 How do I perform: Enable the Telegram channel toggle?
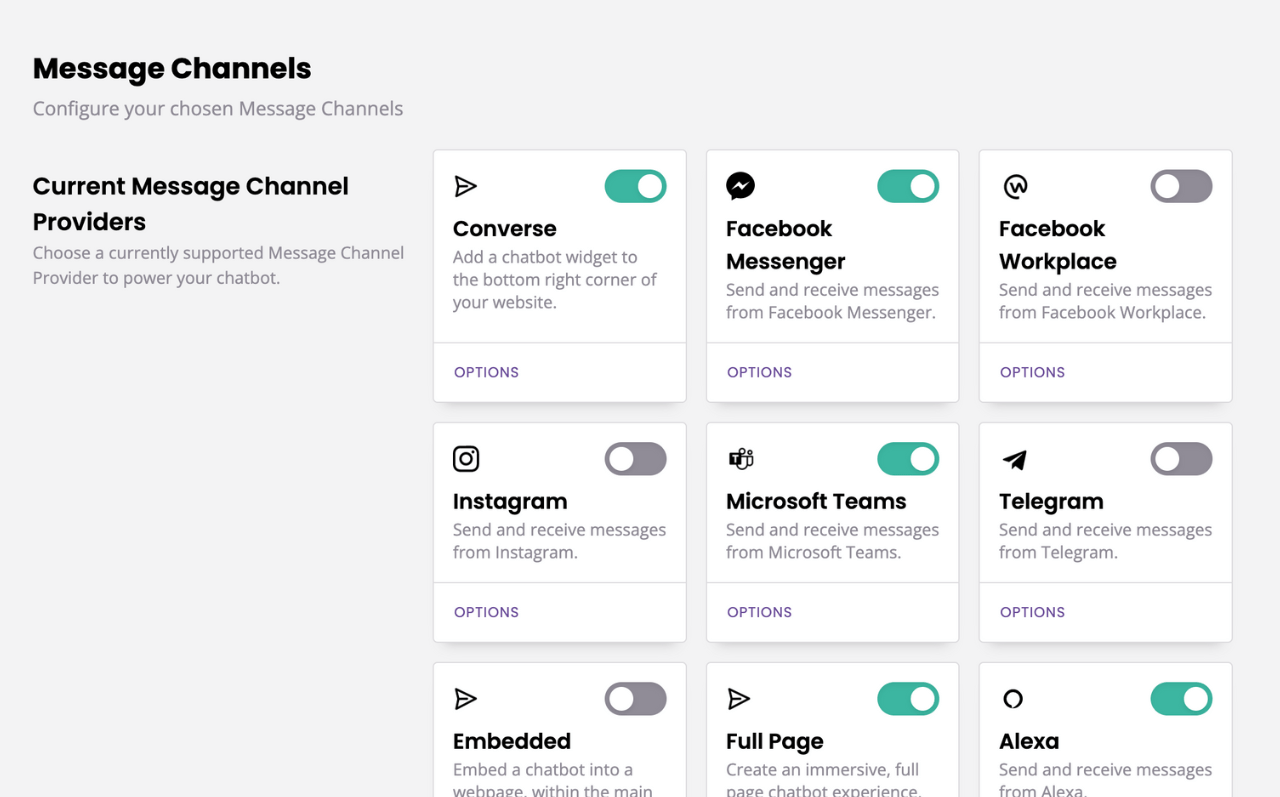click(x=1181, y=458)
